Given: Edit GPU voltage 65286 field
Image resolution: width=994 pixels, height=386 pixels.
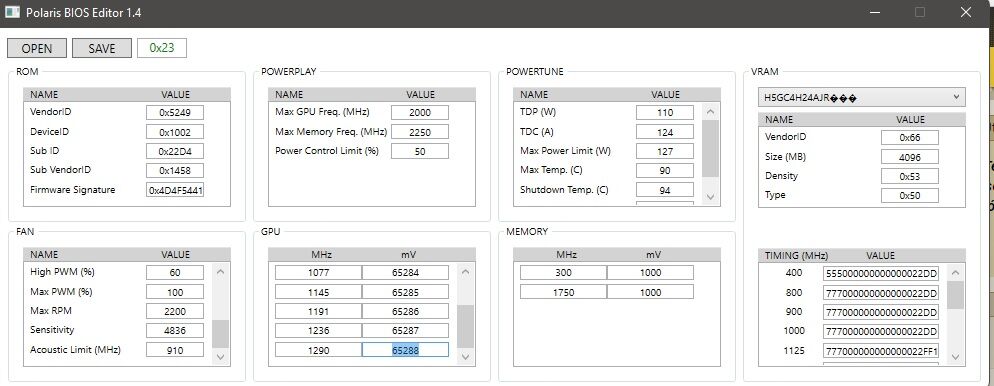Looking at the screenshot, I should point(405,311).
